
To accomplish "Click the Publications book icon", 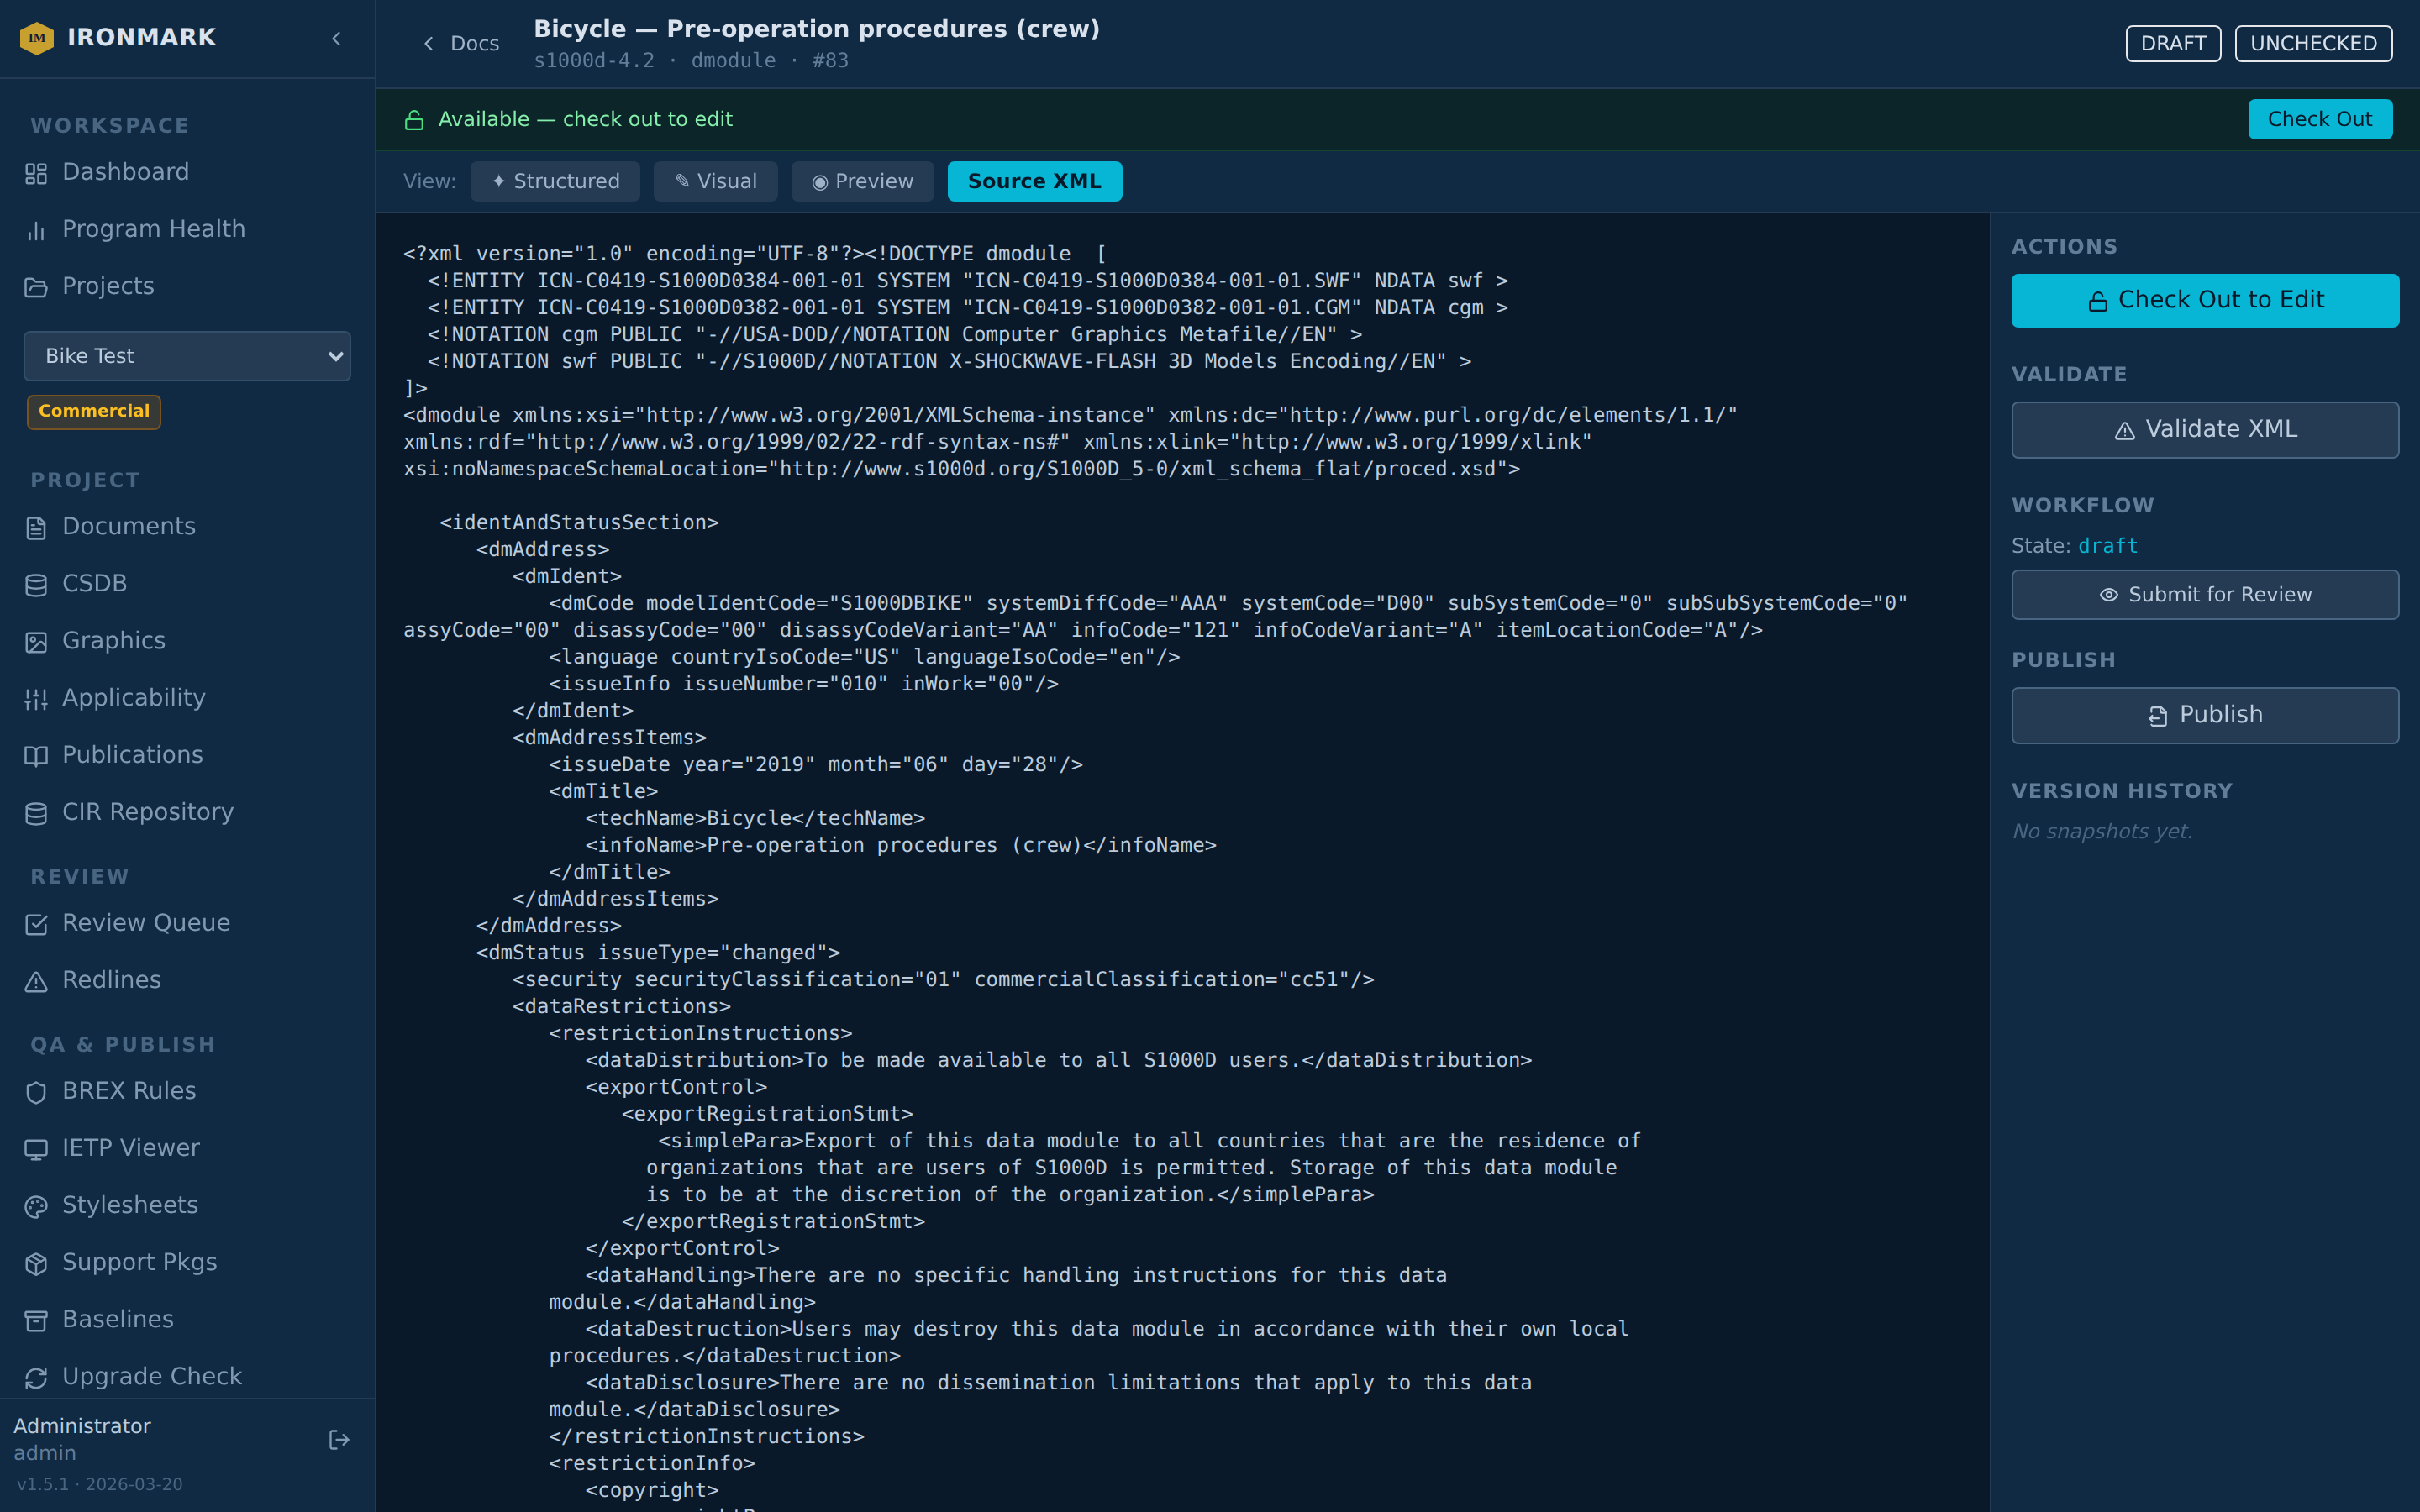I will [36, 756].
